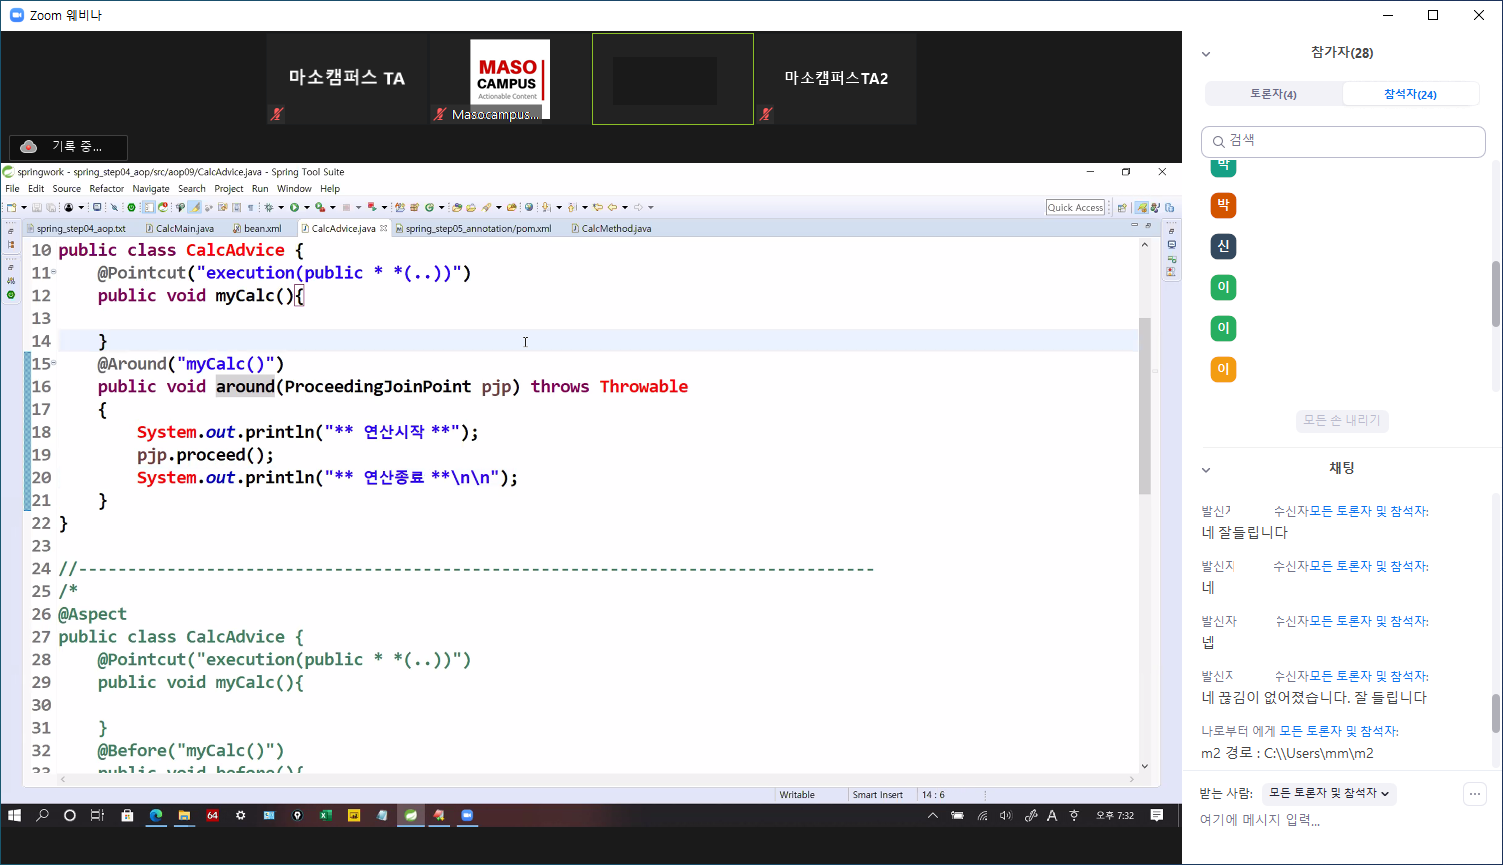This screenshot has height=865, width=1503.
Task: Open Microsoft Edge from the taskbar
Action: click(x=156, y=816)
